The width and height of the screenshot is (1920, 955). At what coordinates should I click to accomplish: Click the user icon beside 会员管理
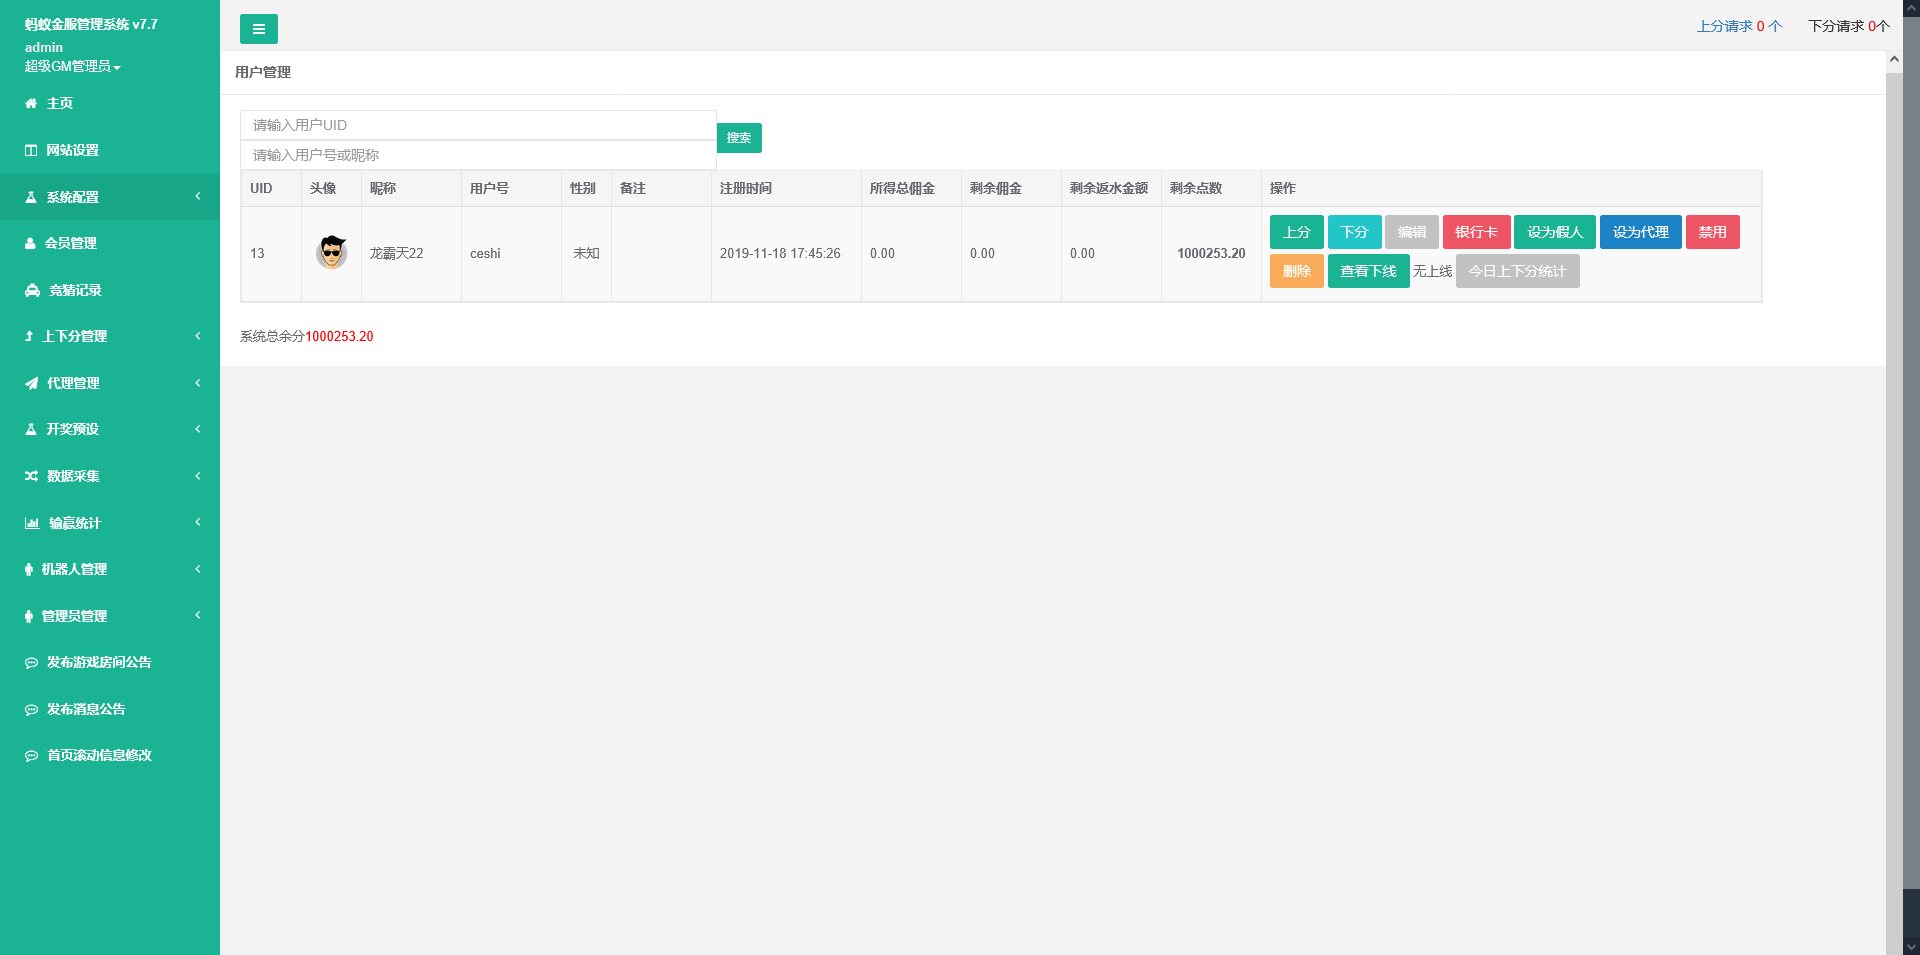tap(30, 244)
